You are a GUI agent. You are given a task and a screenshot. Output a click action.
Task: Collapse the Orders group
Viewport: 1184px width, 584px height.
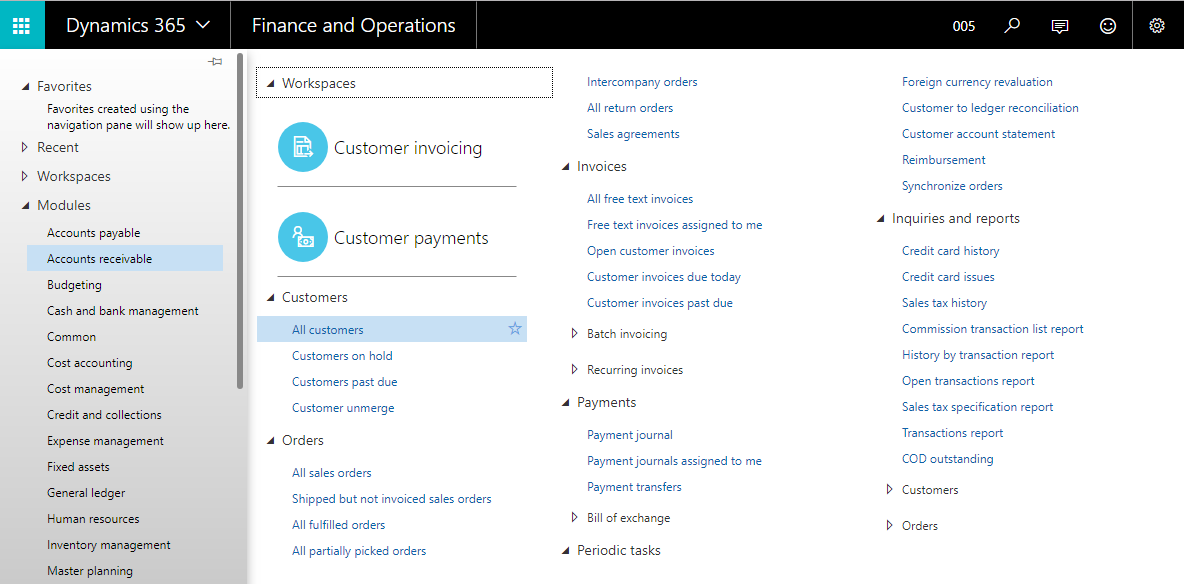click(271, 440)
